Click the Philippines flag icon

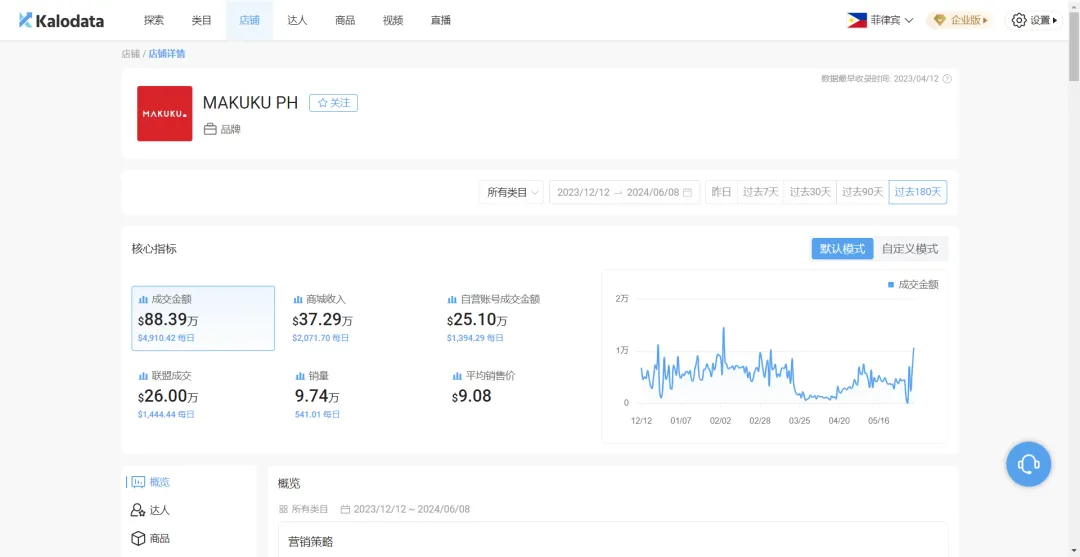tap(857, 21)
